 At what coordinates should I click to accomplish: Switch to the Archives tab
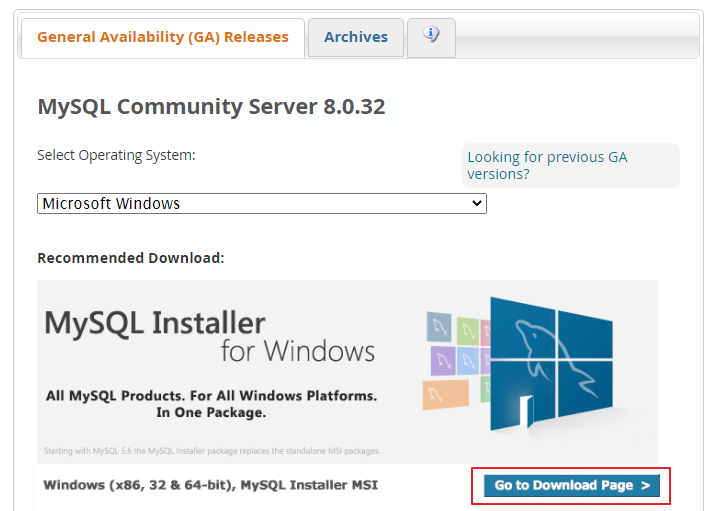356,38
